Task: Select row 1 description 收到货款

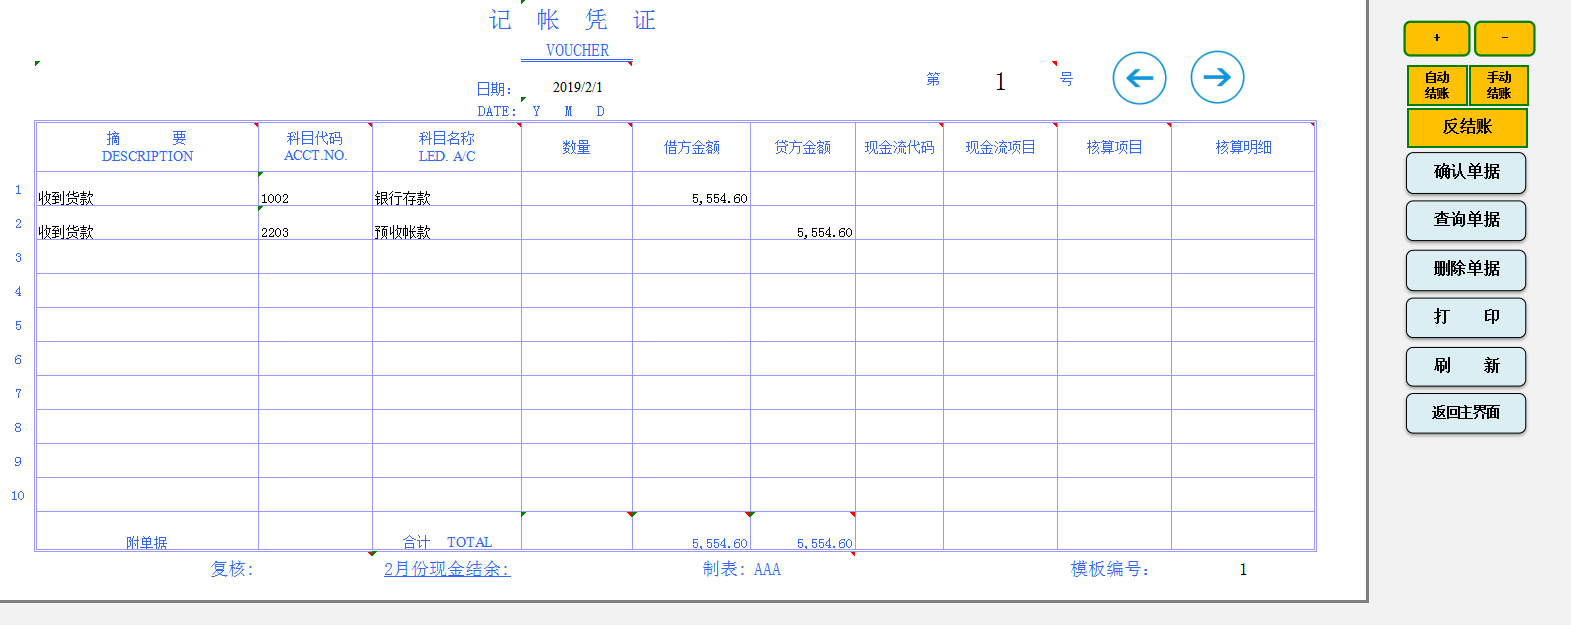Action: 147,189
